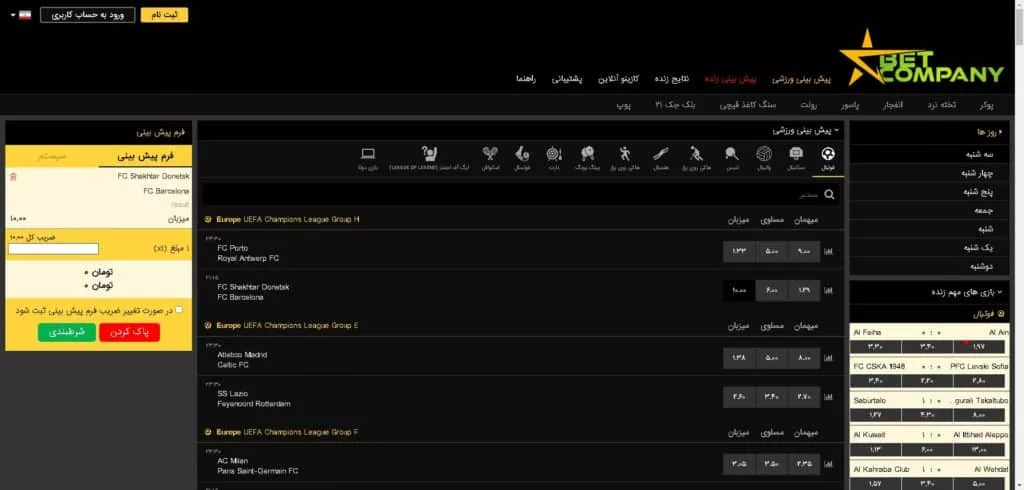Choose the tennis sport icon
This screenshot has height=490, width=1024.
coord(731,158)
